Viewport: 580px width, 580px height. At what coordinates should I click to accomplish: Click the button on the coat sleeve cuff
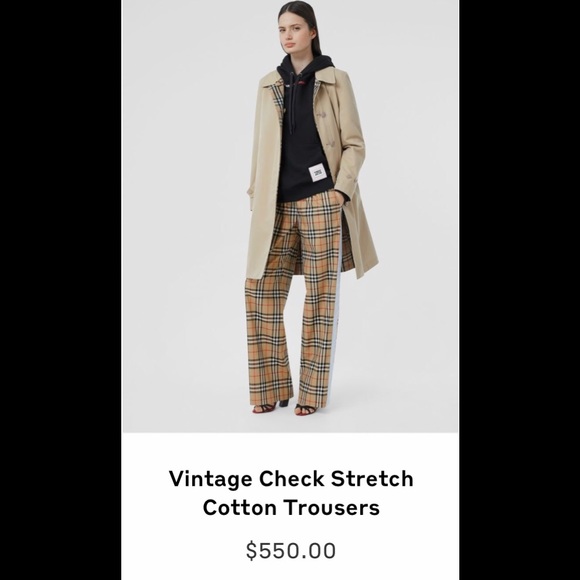pyautogui.click(x=351, y=177)
